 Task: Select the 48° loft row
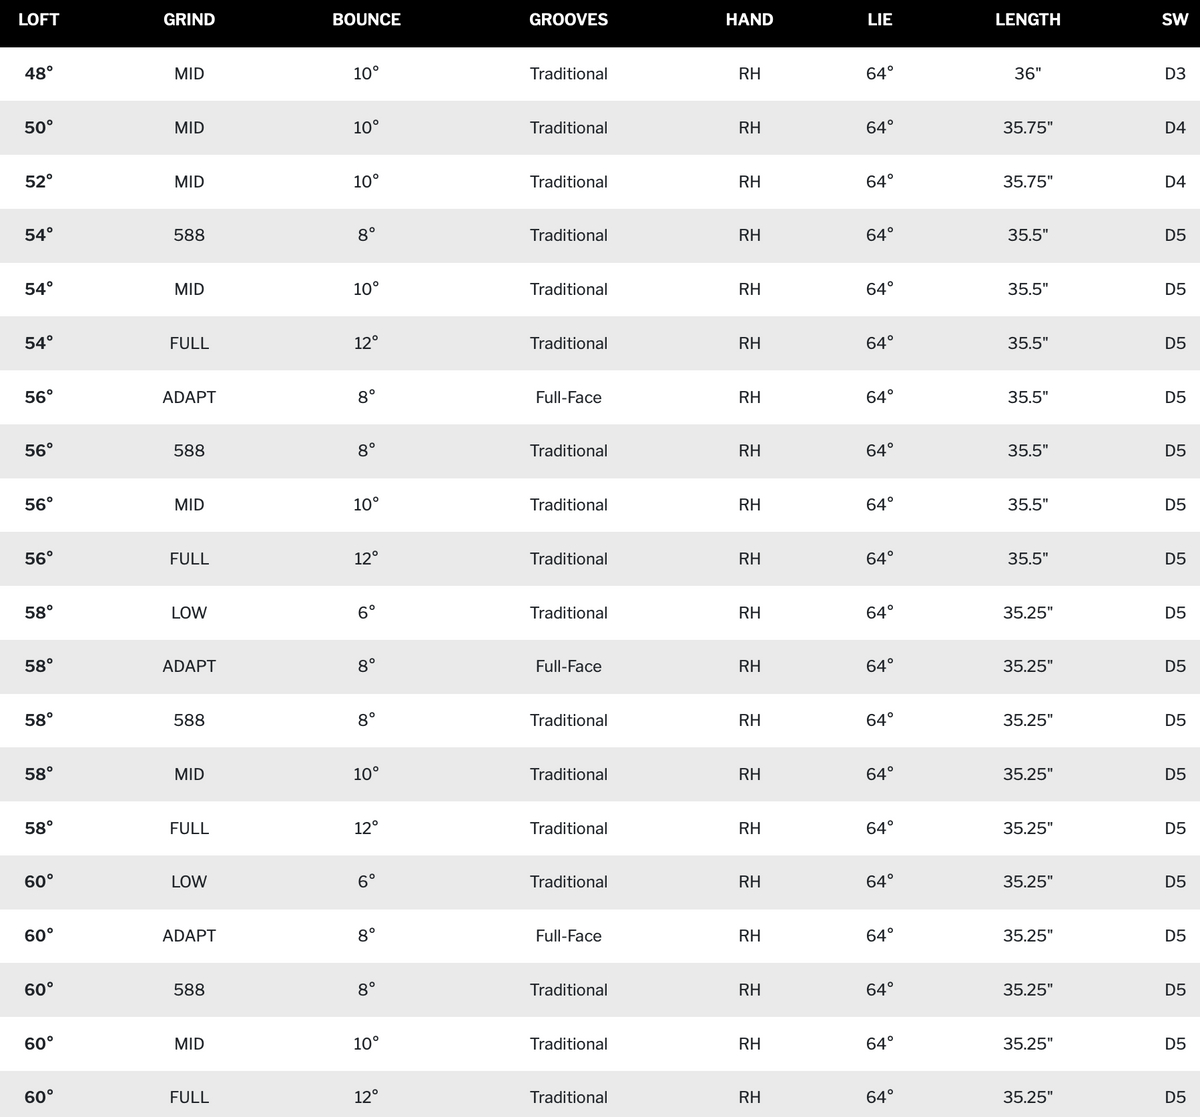coord(600,74)
